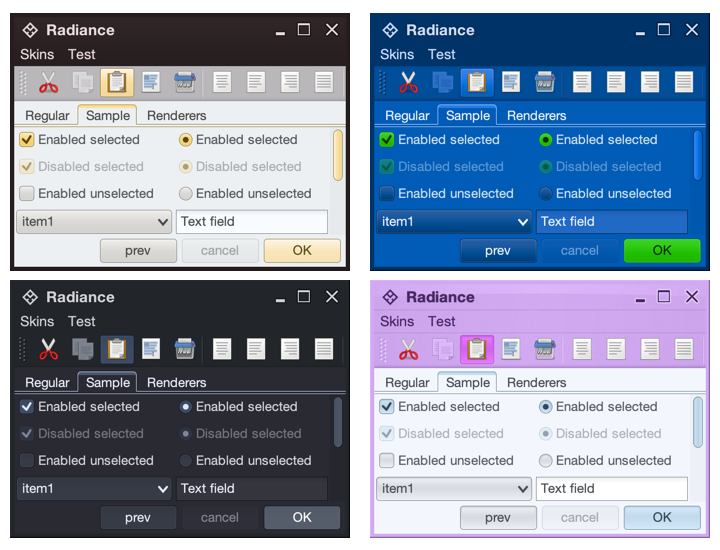Screen dimensions: 720x550
Task: Click the Text field input in the dark-skinned window
Action: coord(252,488)
